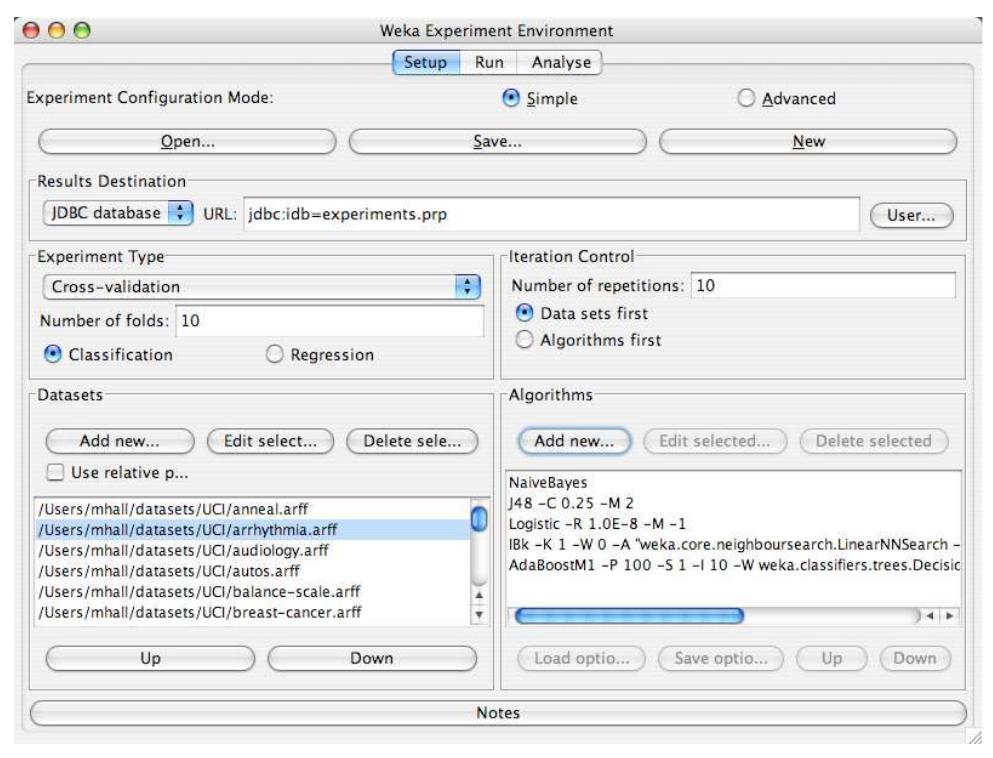Open the JDBC database destination dropdown
This screenshot has width=993, height=758.
pyautogui.click(x=118, y=213)
